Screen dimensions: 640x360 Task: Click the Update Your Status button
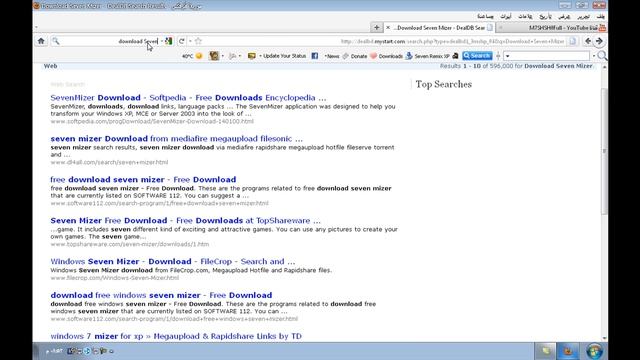[x=284, y=56]
